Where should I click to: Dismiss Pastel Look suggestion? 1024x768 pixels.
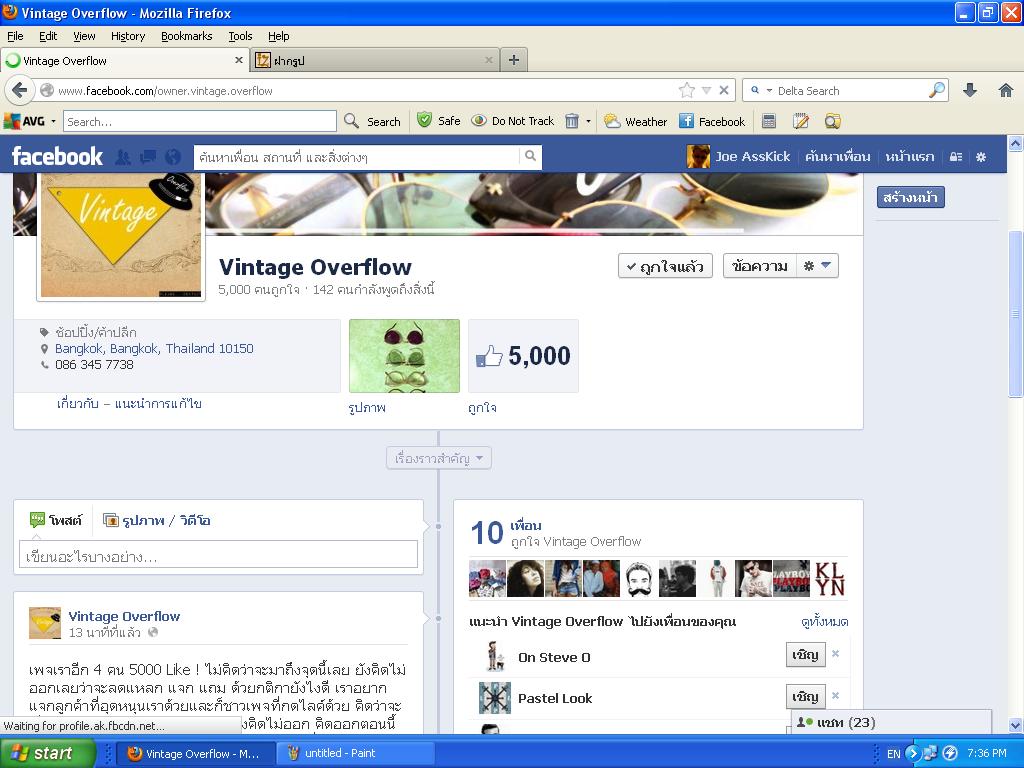pyautogui.click(x=835, y=696)
